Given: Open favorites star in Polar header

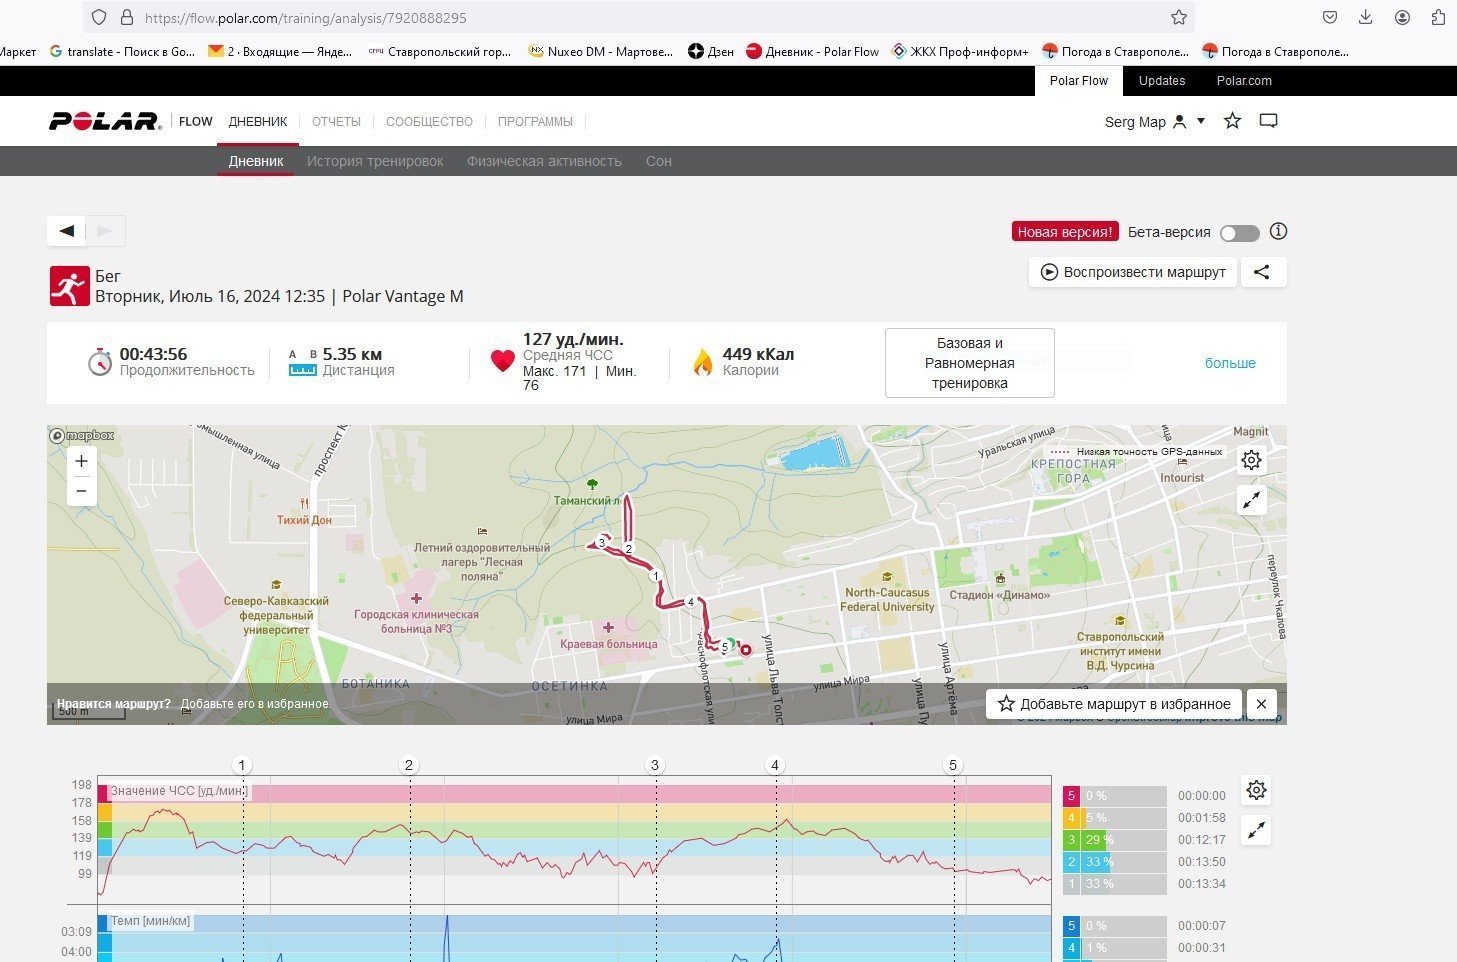Looking at the screenshot, I should pos(1233,121).
